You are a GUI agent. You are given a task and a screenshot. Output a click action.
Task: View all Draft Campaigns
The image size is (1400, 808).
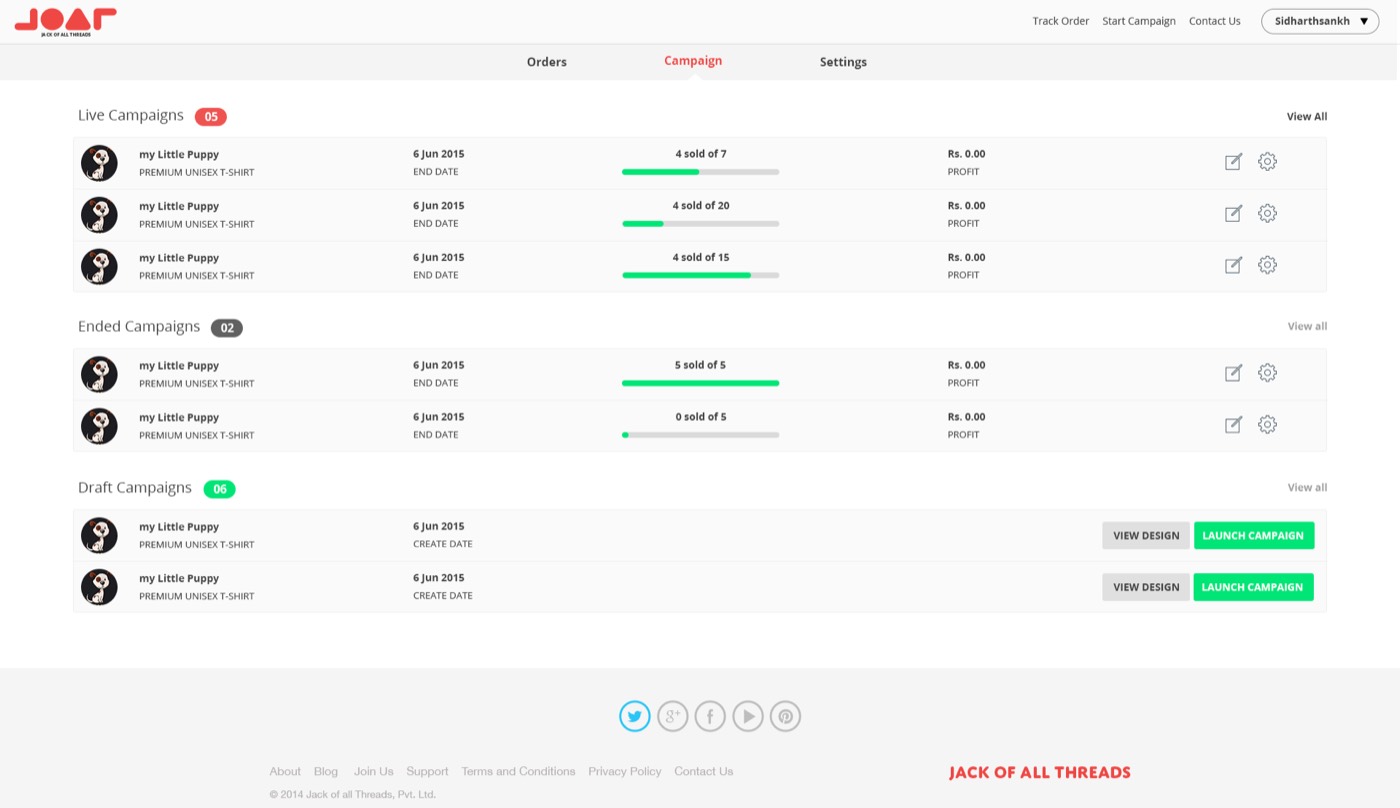1307,488
